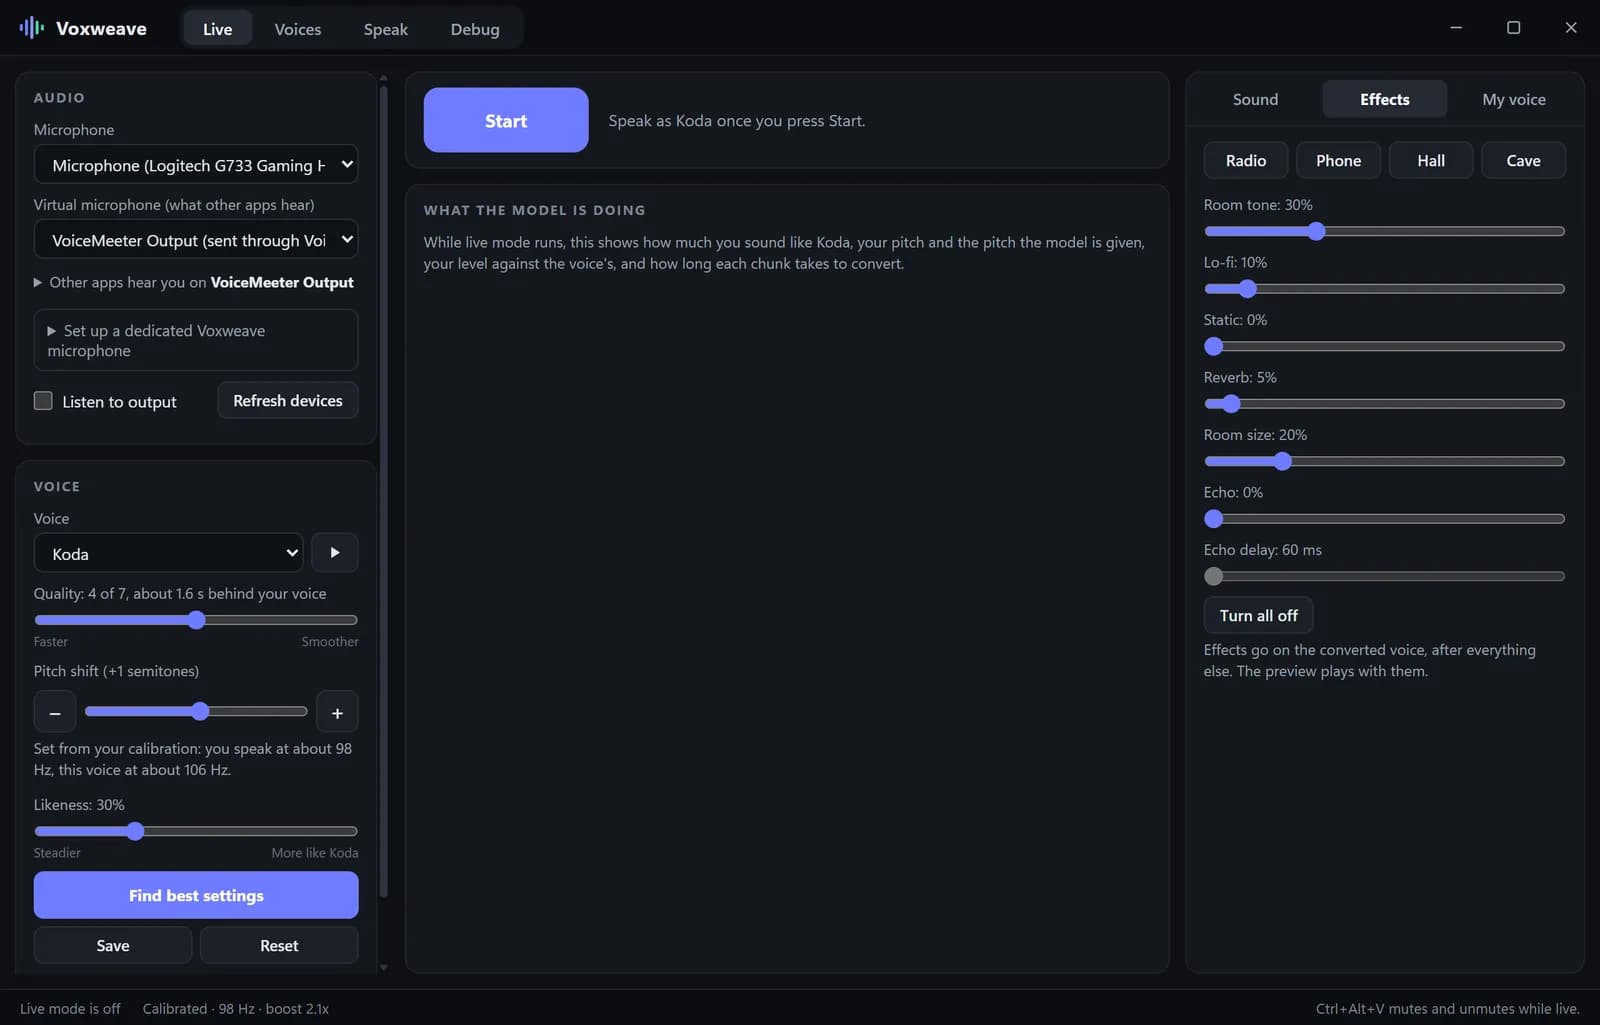Click Turn all off effects button
This screenshot has height=1025, width=1600.
pos(1259,615)
